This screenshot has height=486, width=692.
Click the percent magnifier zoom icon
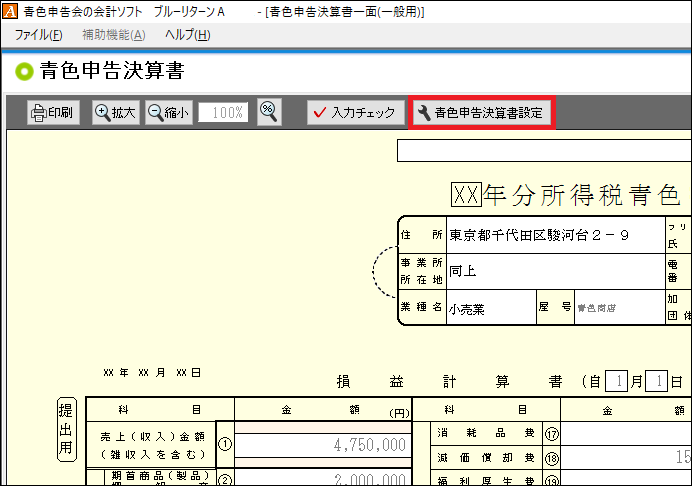click(269, 112)
